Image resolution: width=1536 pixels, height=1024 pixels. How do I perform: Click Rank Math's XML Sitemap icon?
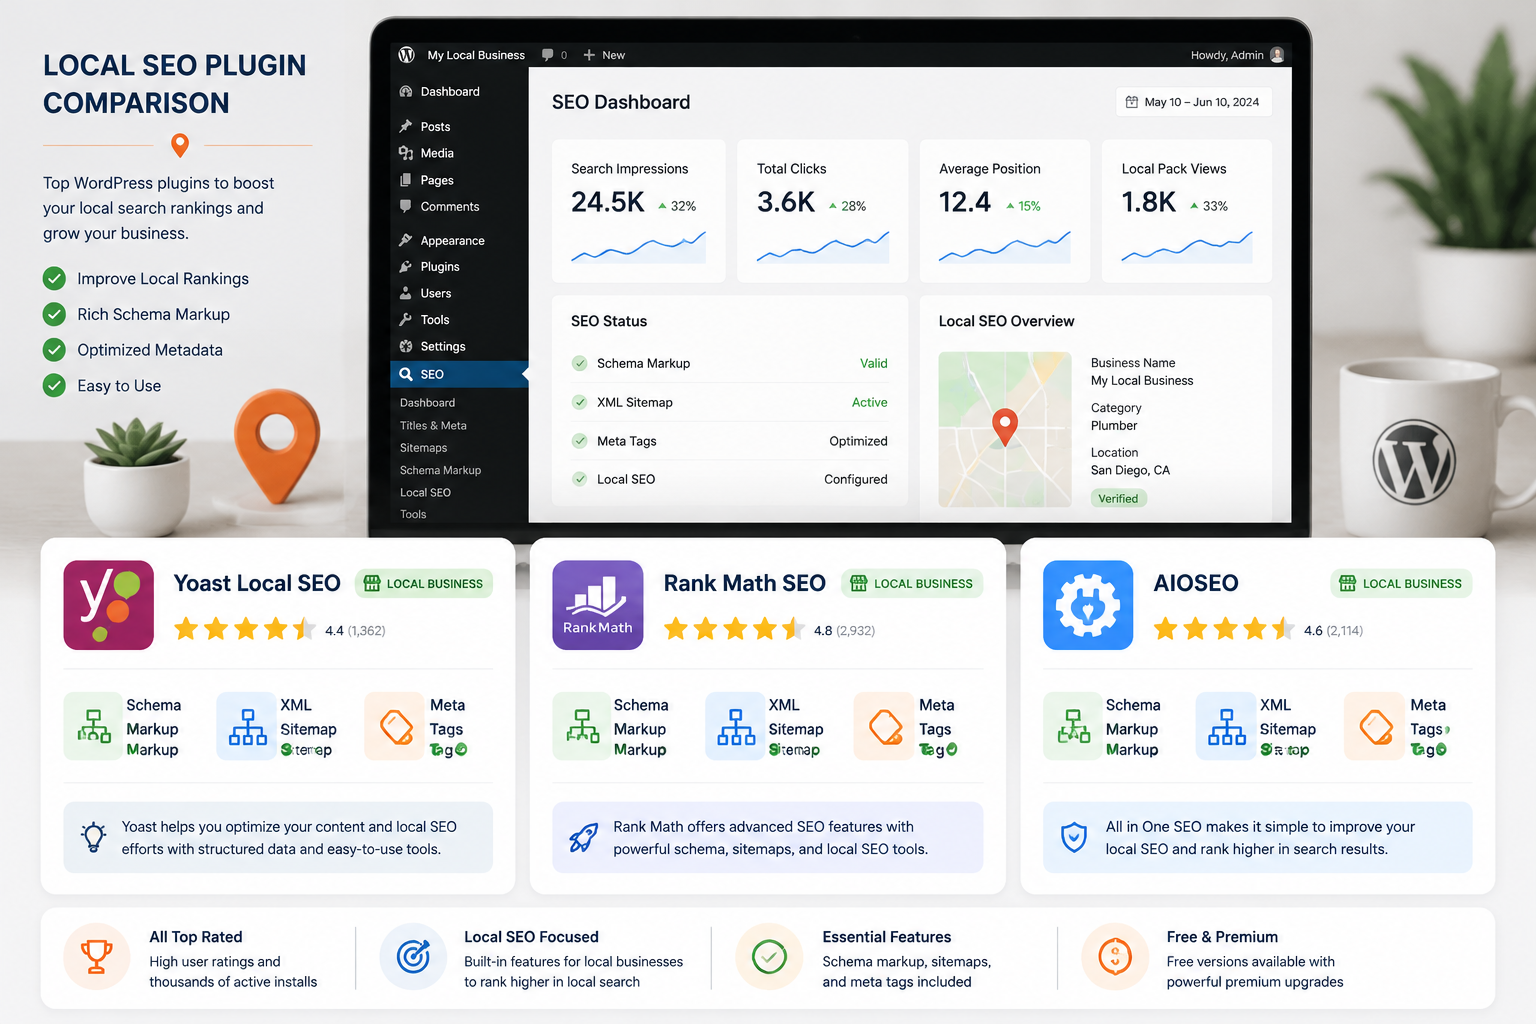pyautogui.click(x=736, y=726)
